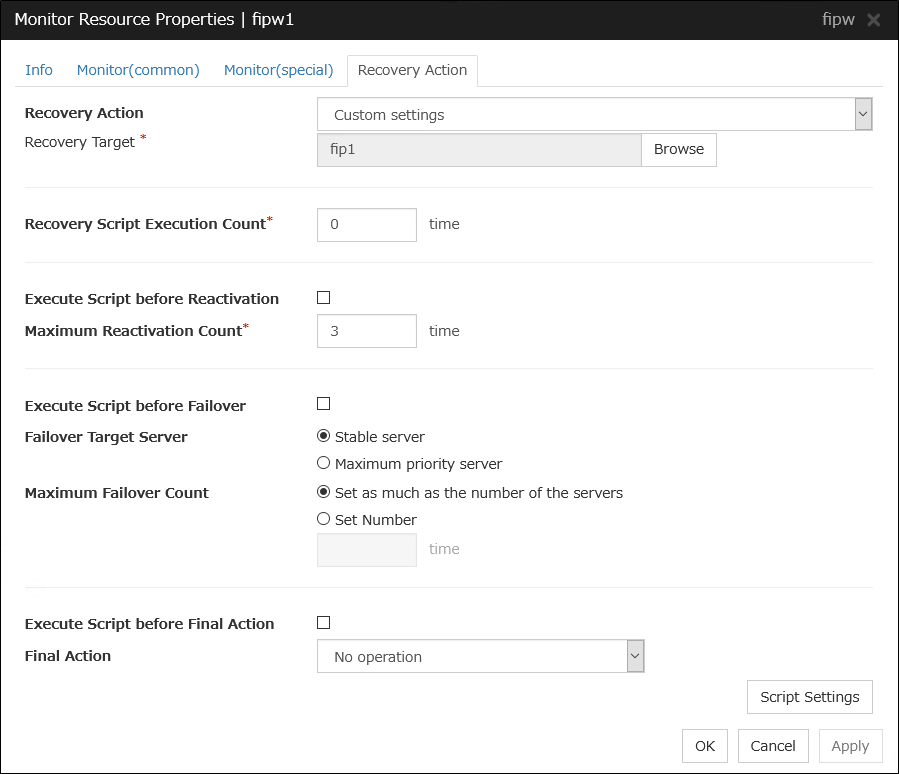Select the Recovery Action tab
The image size is (899, 774).
pos(412,70)
